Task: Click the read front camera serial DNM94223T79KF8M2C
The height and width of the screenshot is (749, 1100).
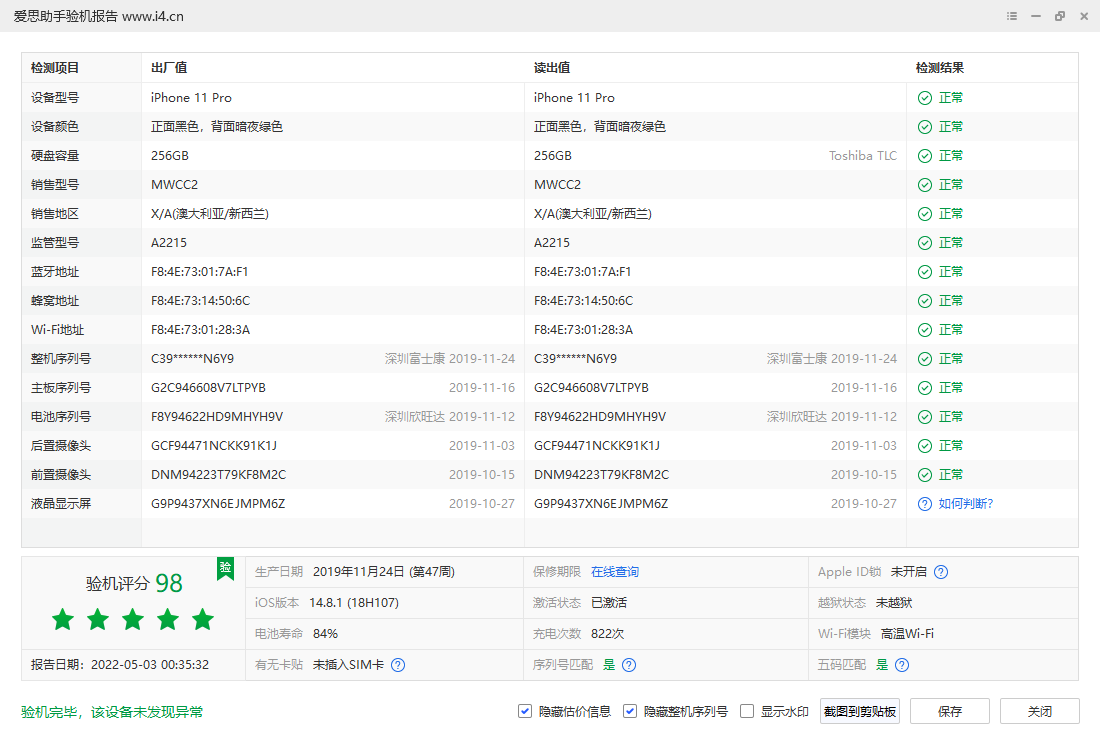Action: coord(601,475)
